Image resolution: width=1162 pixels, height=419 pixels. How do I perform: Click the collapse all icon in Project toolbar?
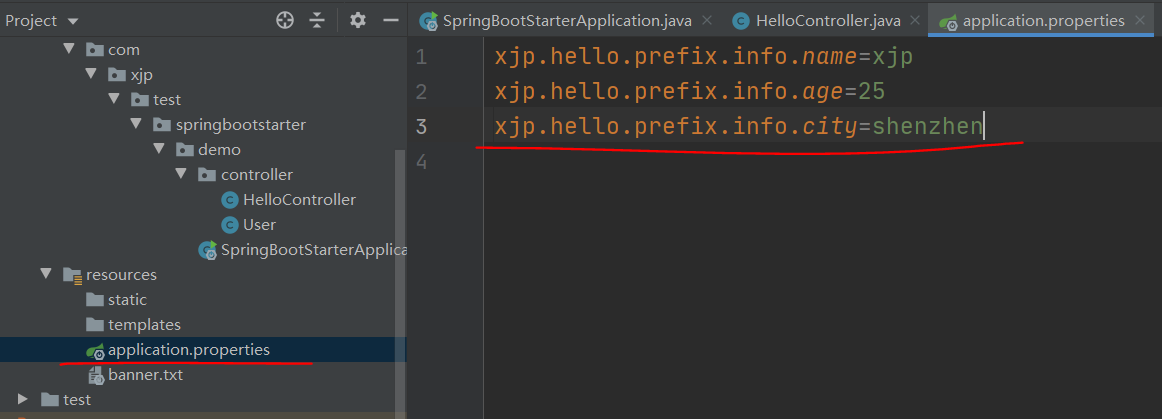click(317, 20)
